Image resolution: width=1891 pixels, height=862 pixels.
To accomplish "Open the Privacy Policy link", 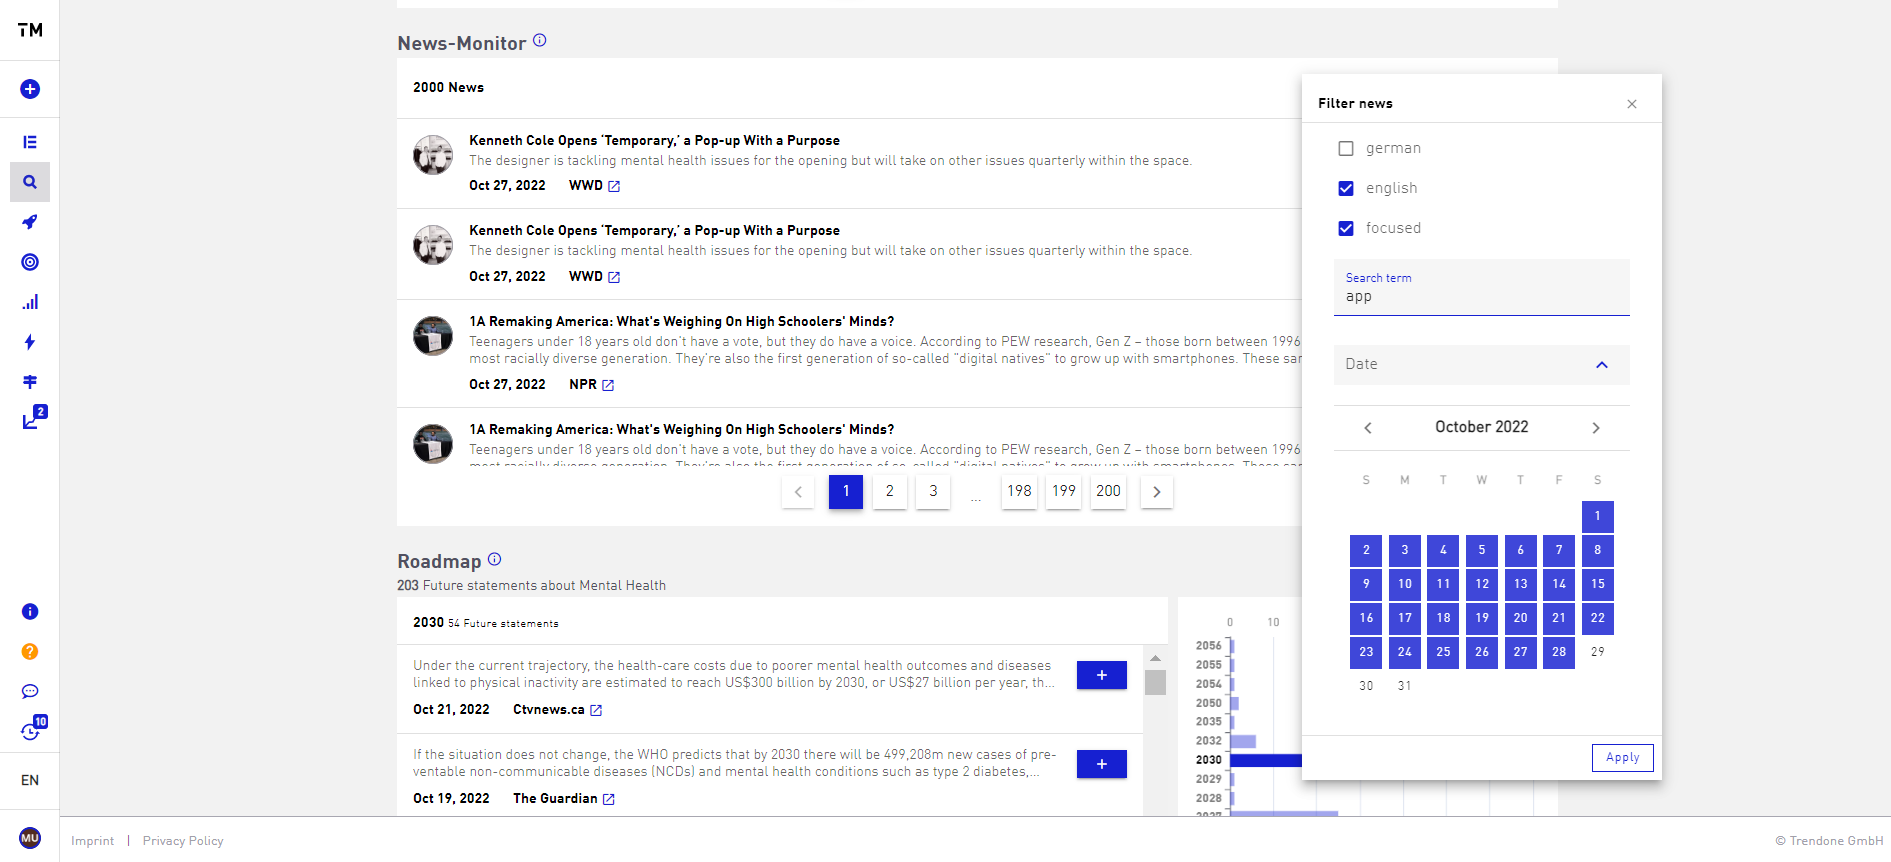I will point(183,841).
